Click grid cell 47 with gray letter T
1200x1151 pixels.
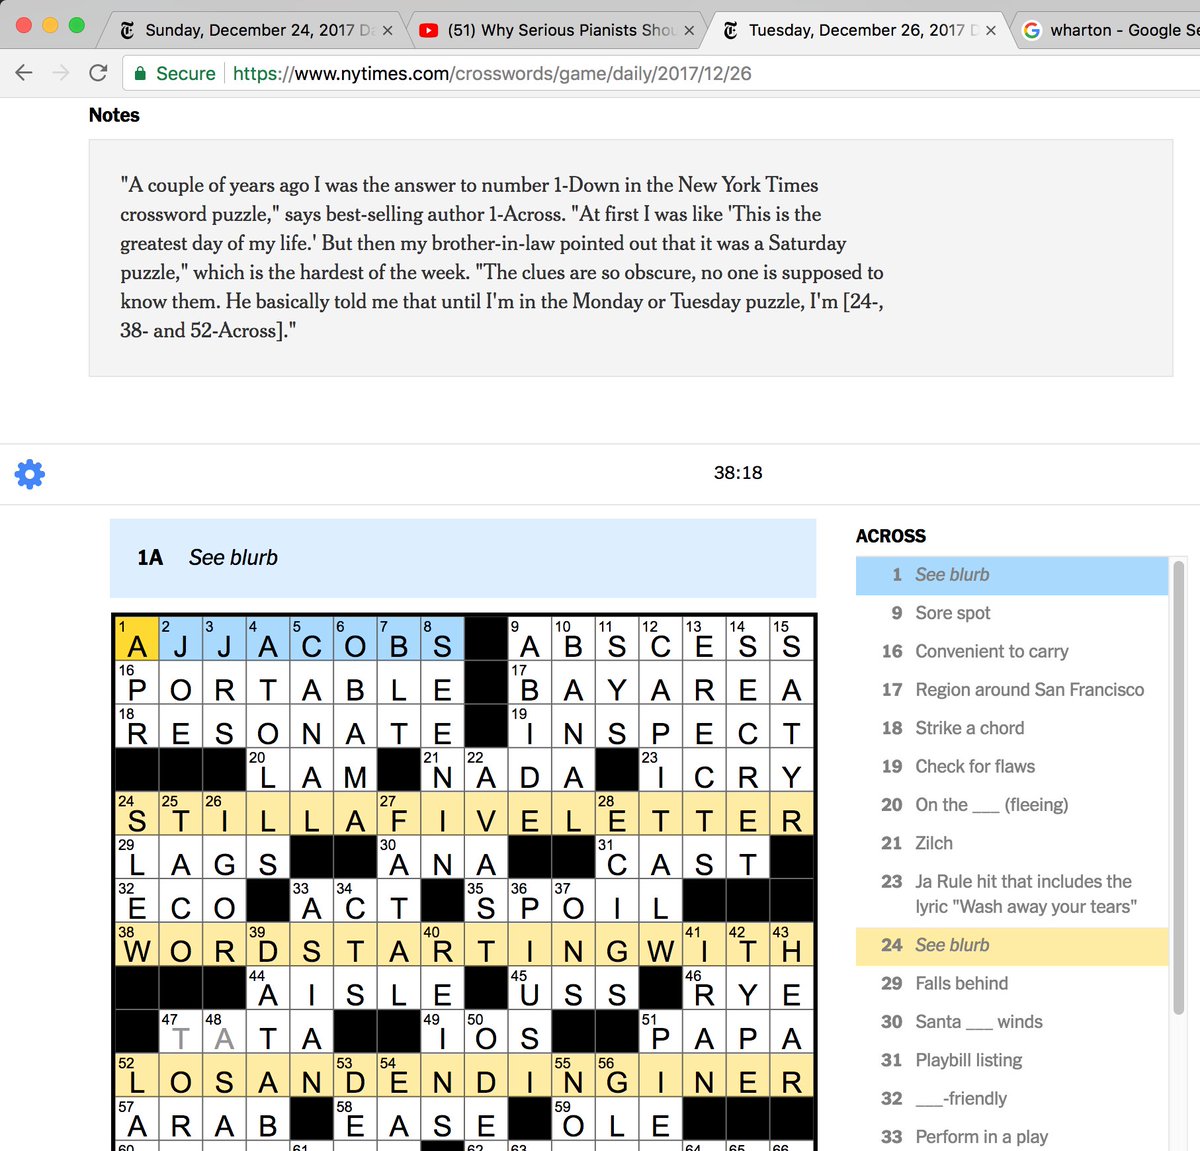[181, 1031]
